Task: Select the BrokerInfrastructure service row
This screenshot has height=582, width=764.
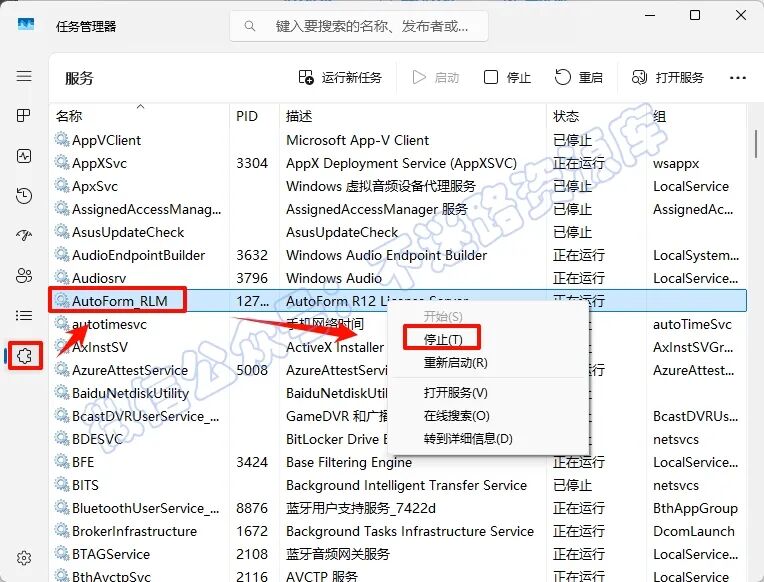Action: [x=398, y=531]
